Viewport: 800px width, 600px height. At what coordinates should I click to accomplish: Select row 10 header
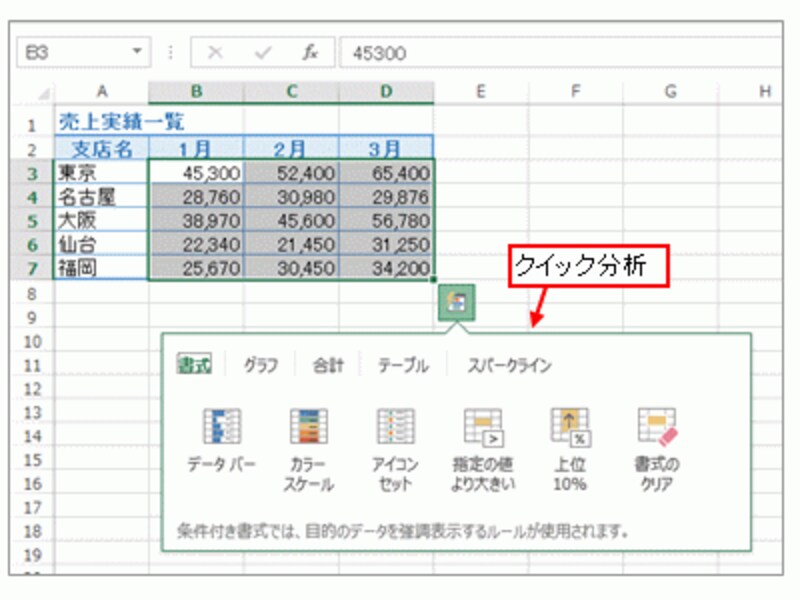tap(32, 341)
